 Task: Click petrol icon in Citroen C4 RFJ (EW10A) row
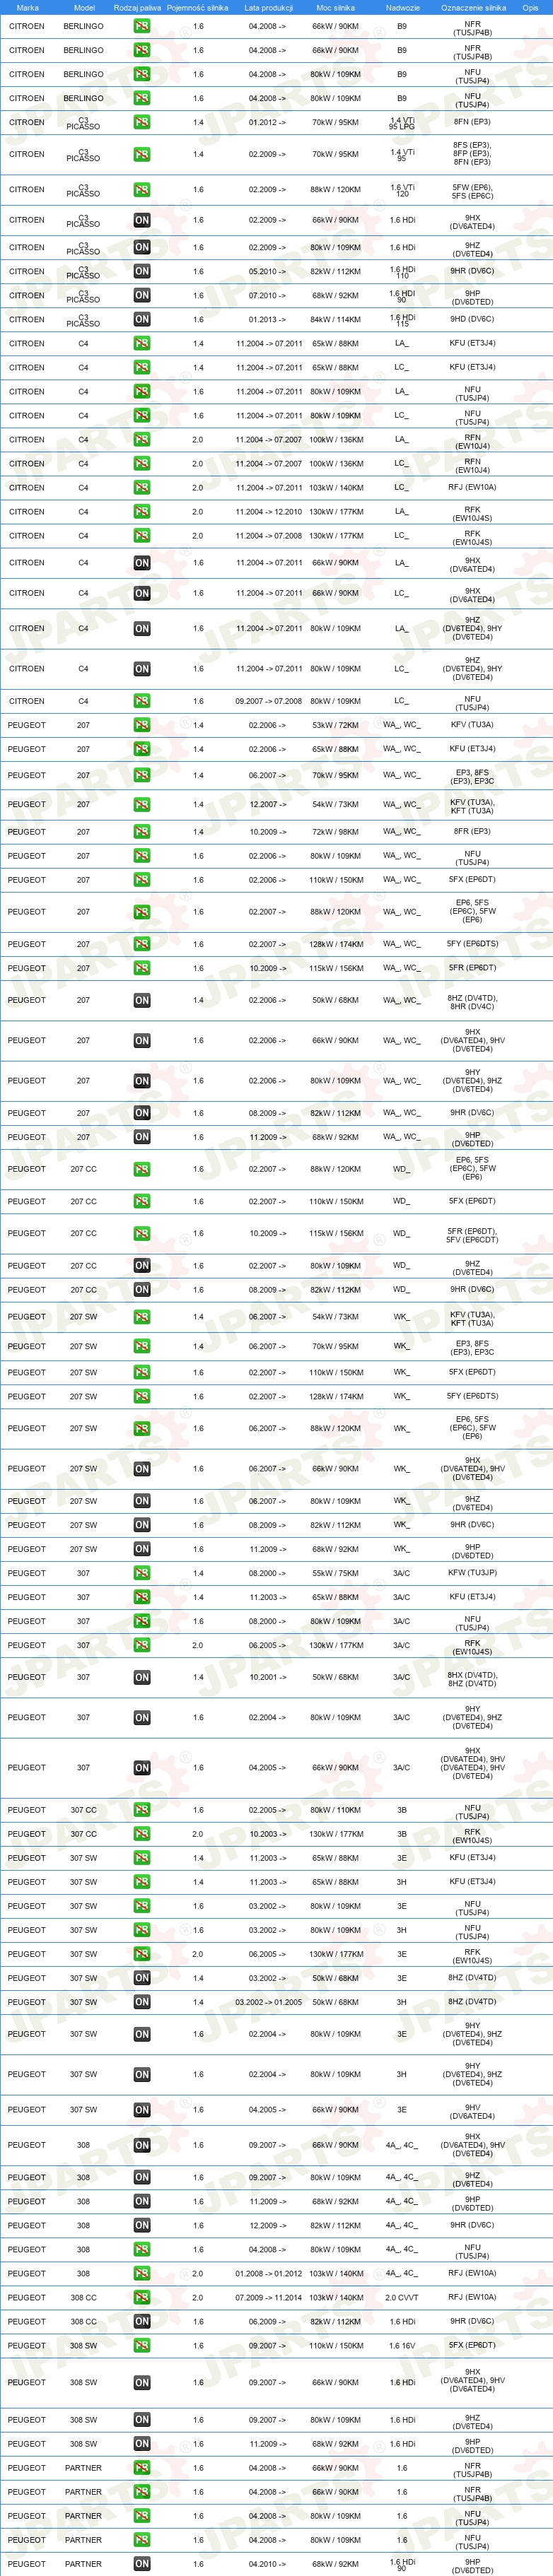pos(142,487)
